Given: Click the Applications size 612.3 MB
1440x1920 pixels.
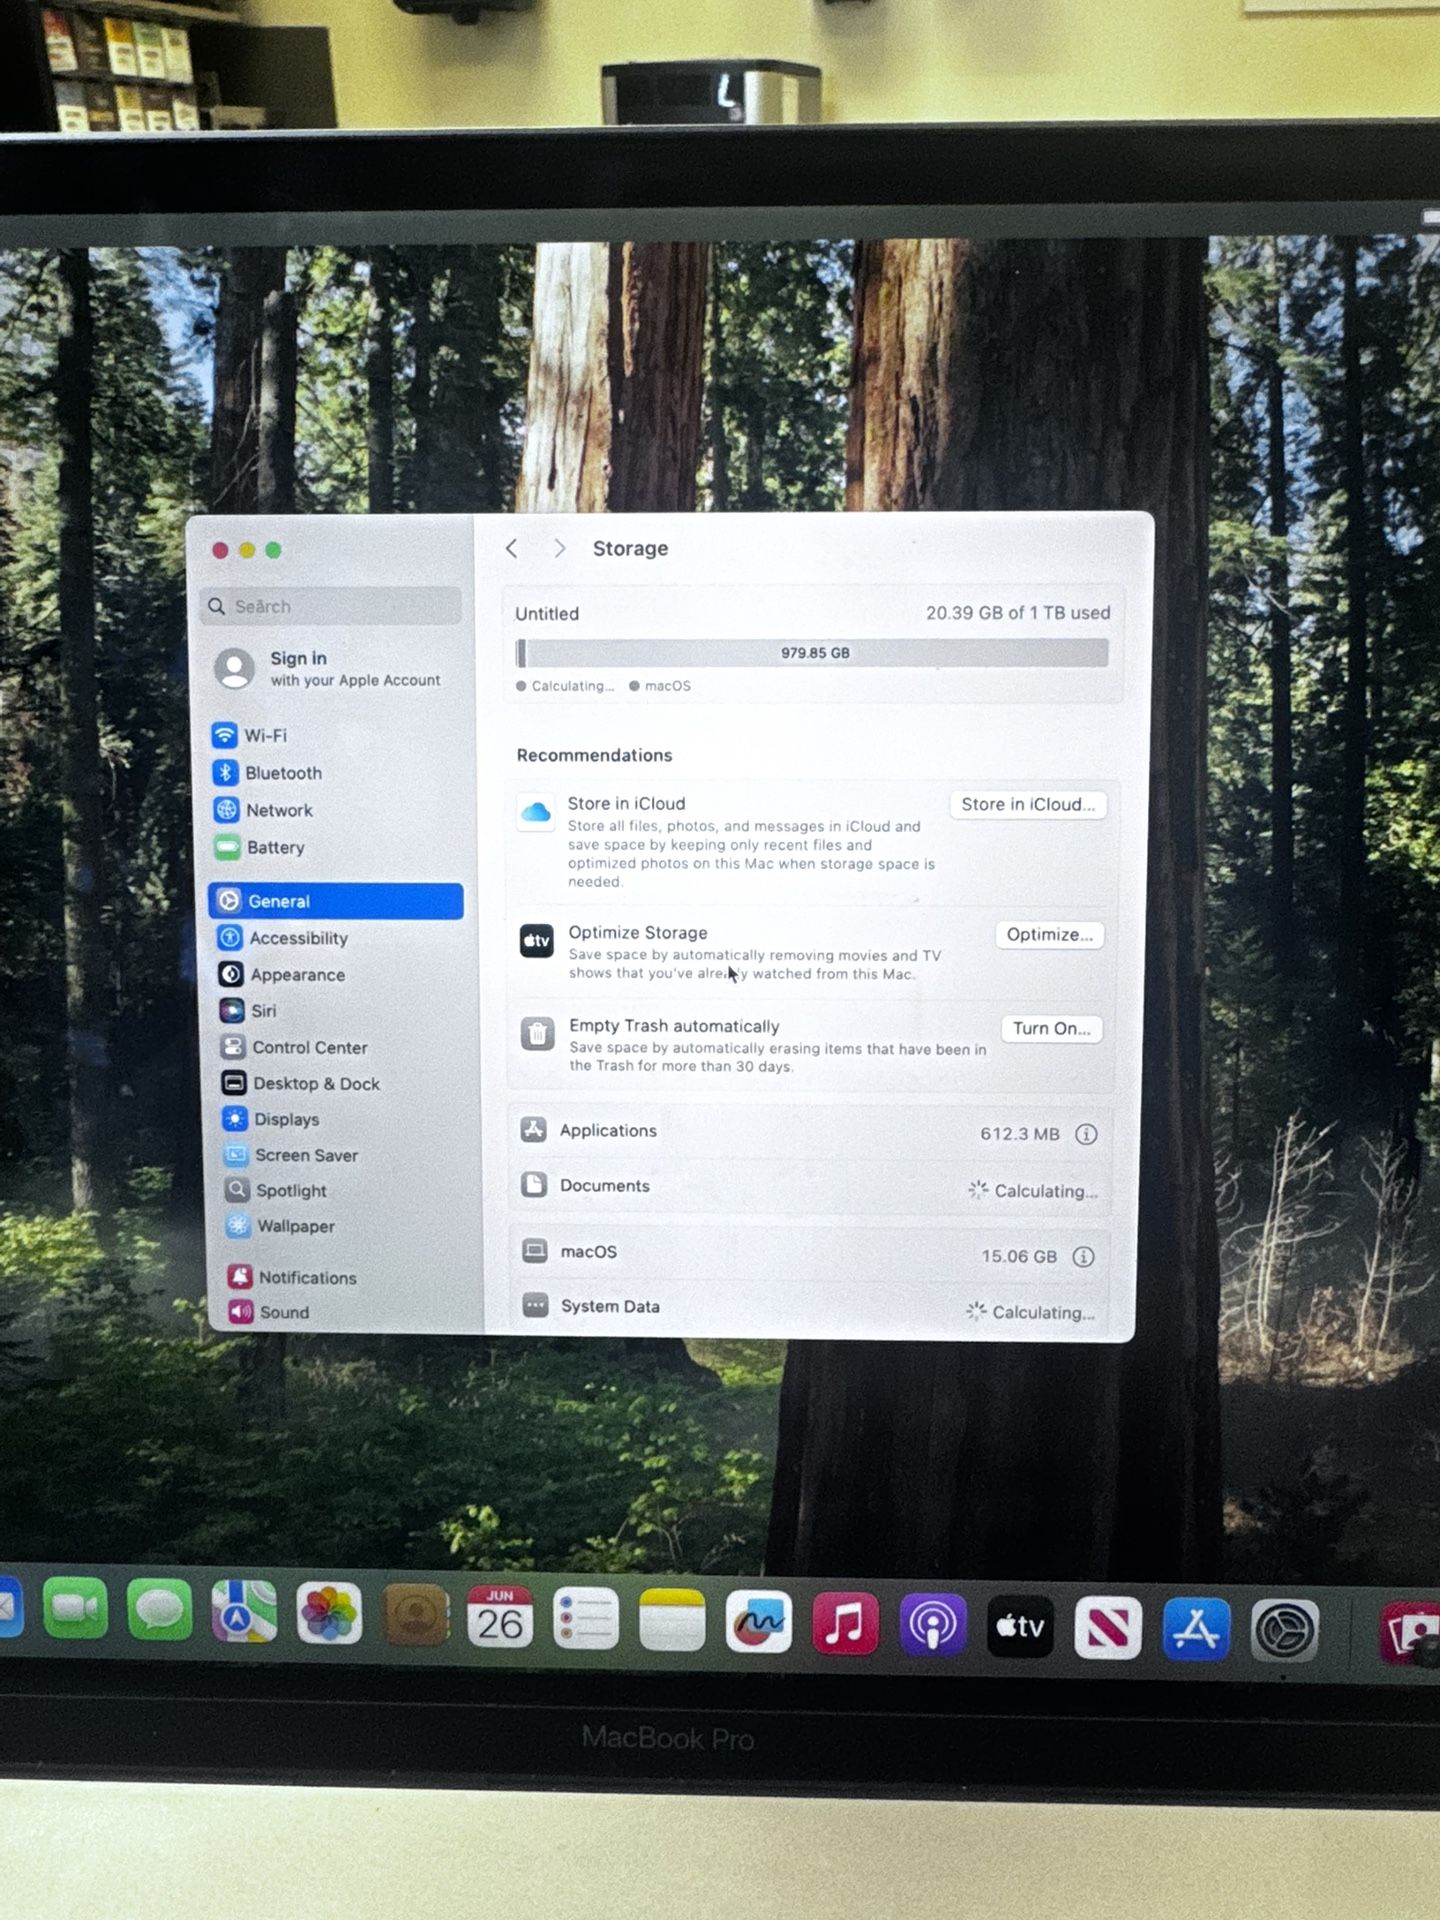Looking at the screenshot, I should pyautogui.click(x=1020, y=1134).
